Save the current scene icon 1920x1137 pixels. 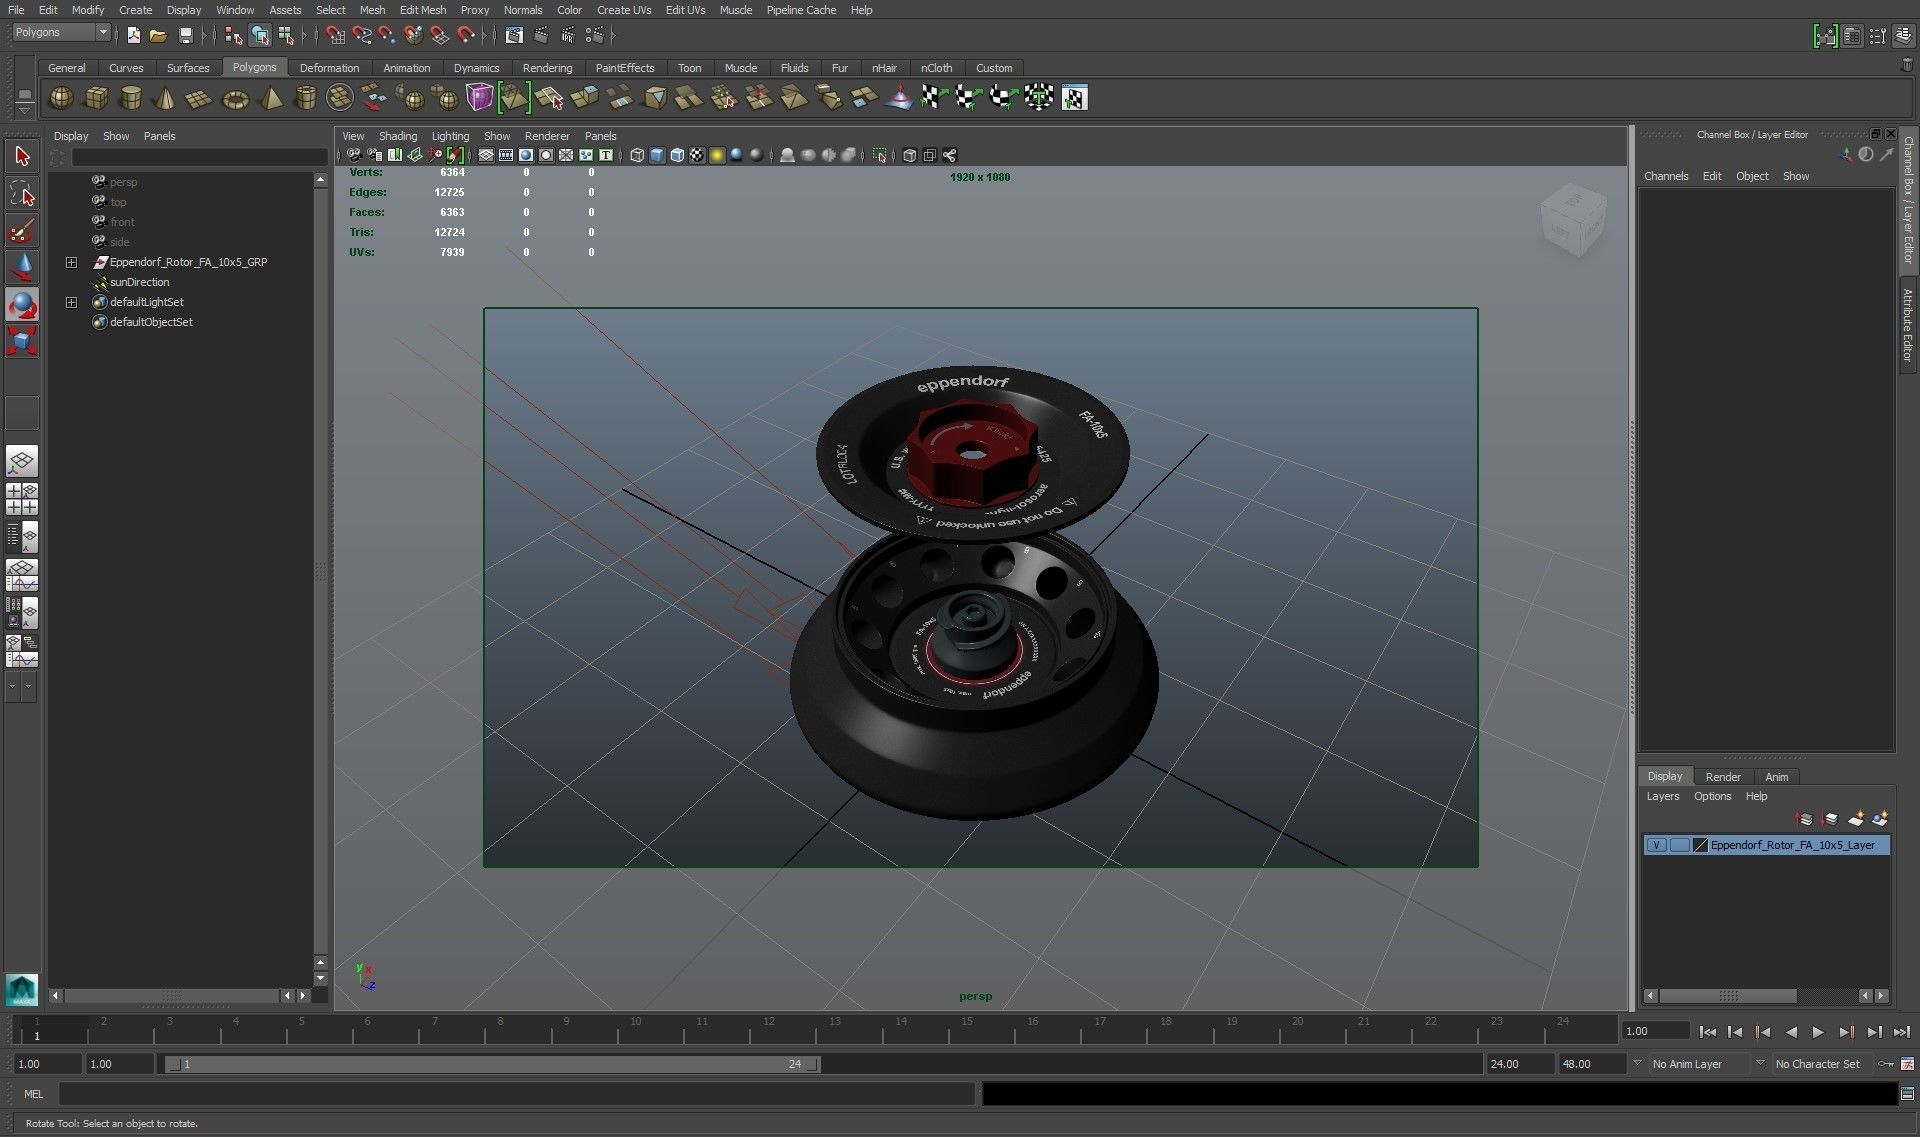tap(185, 36)
